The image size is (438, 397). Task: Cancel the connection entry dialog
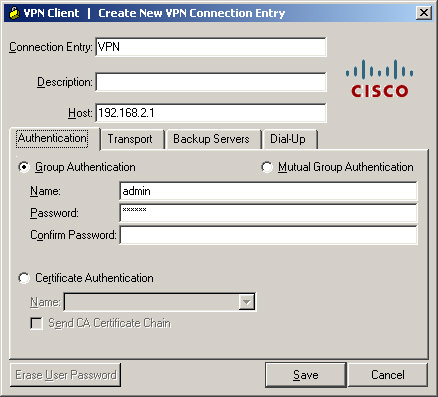pyautogui.click(x=388, y=375)
